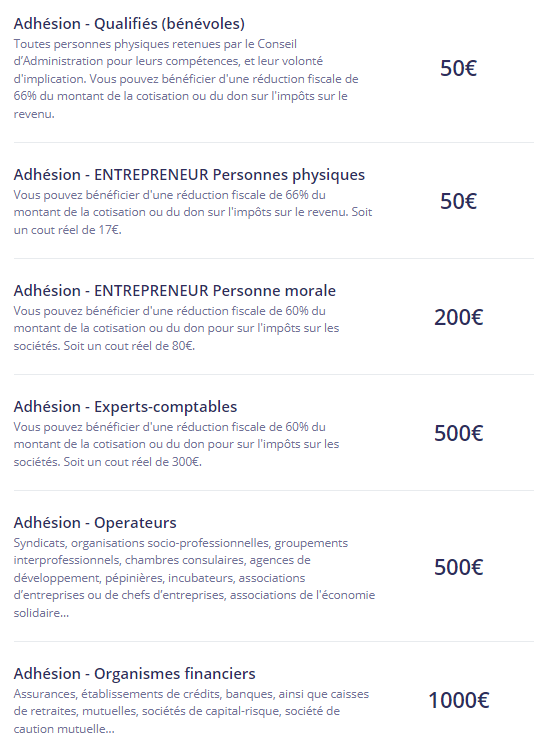Click description mentioning cout réel de 80€
The height and width of the screenshot is (752, 534).
[177, 329]
